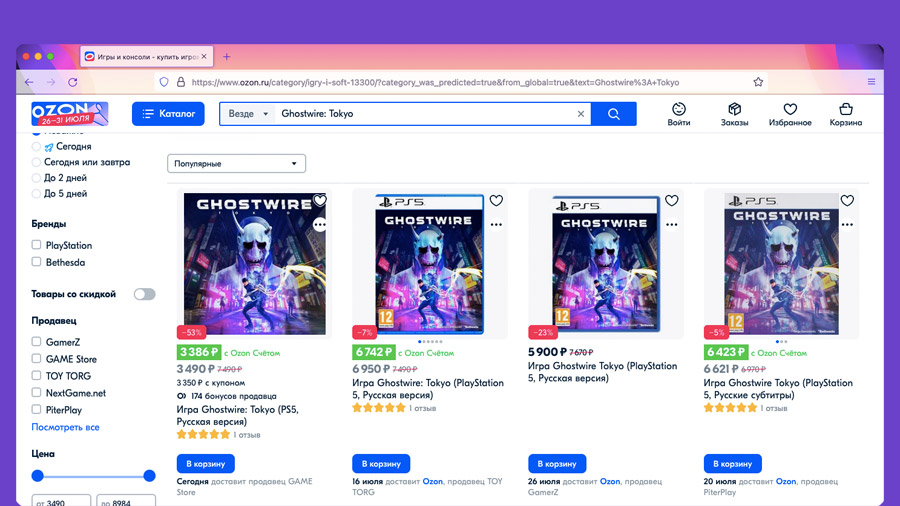Open more options on 5 900 ₽ product

672,225
